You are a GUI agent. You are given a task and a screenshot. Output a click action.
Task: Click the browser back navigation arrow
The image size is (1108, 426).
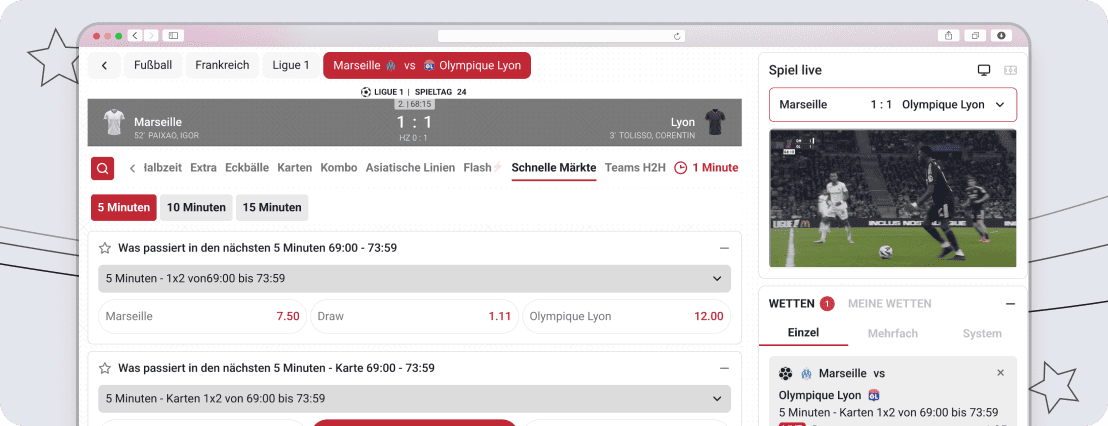[x=134, y=35]
